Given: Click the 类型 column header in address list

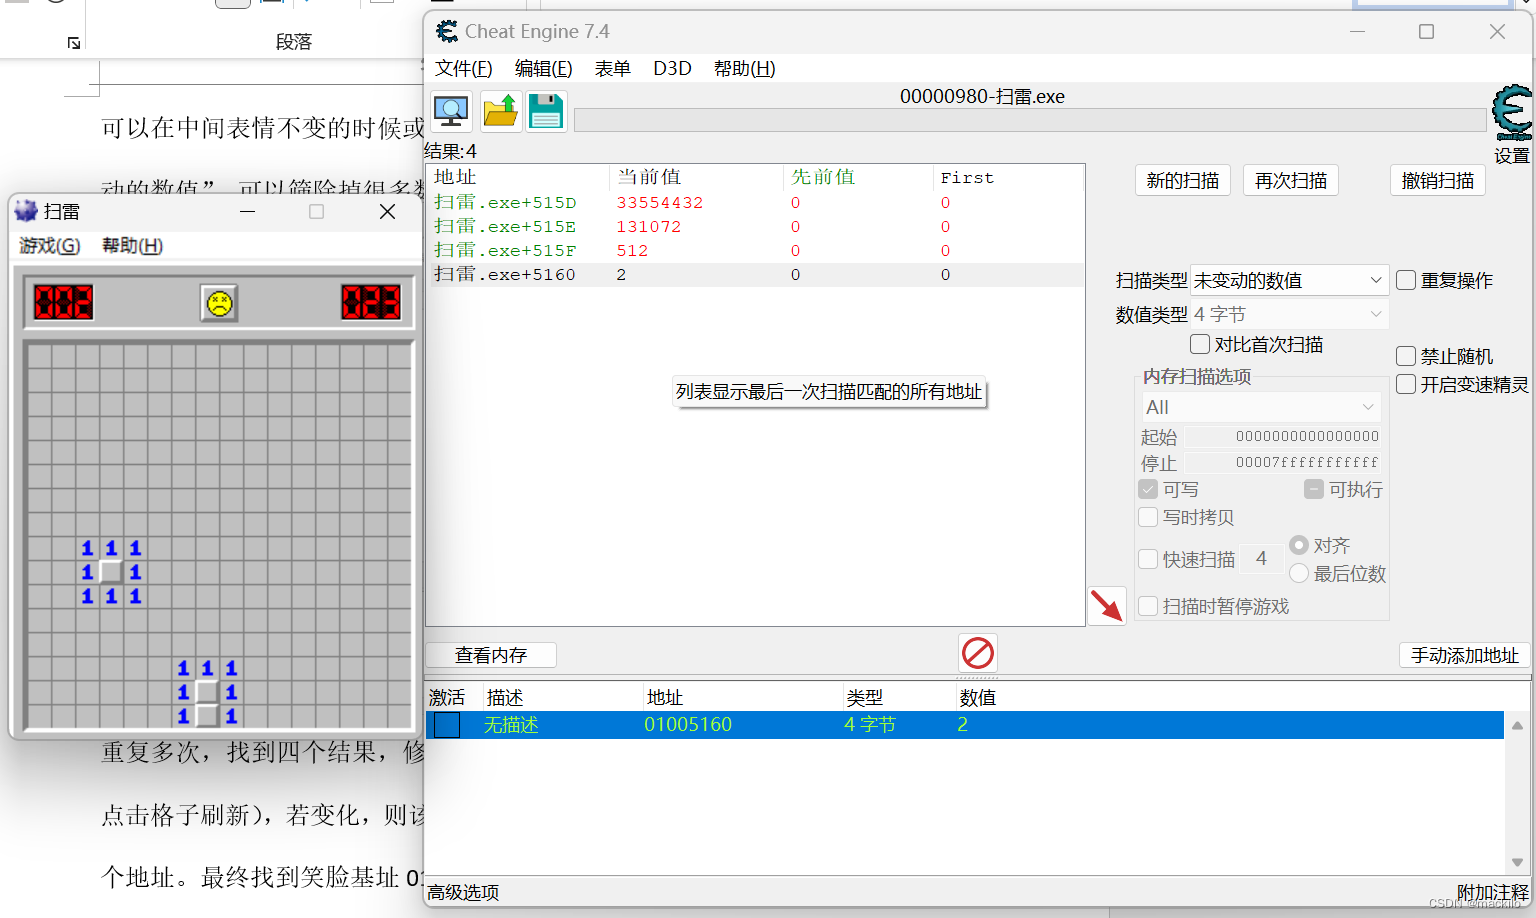Looking at the screenshot, I should point(898,697).
